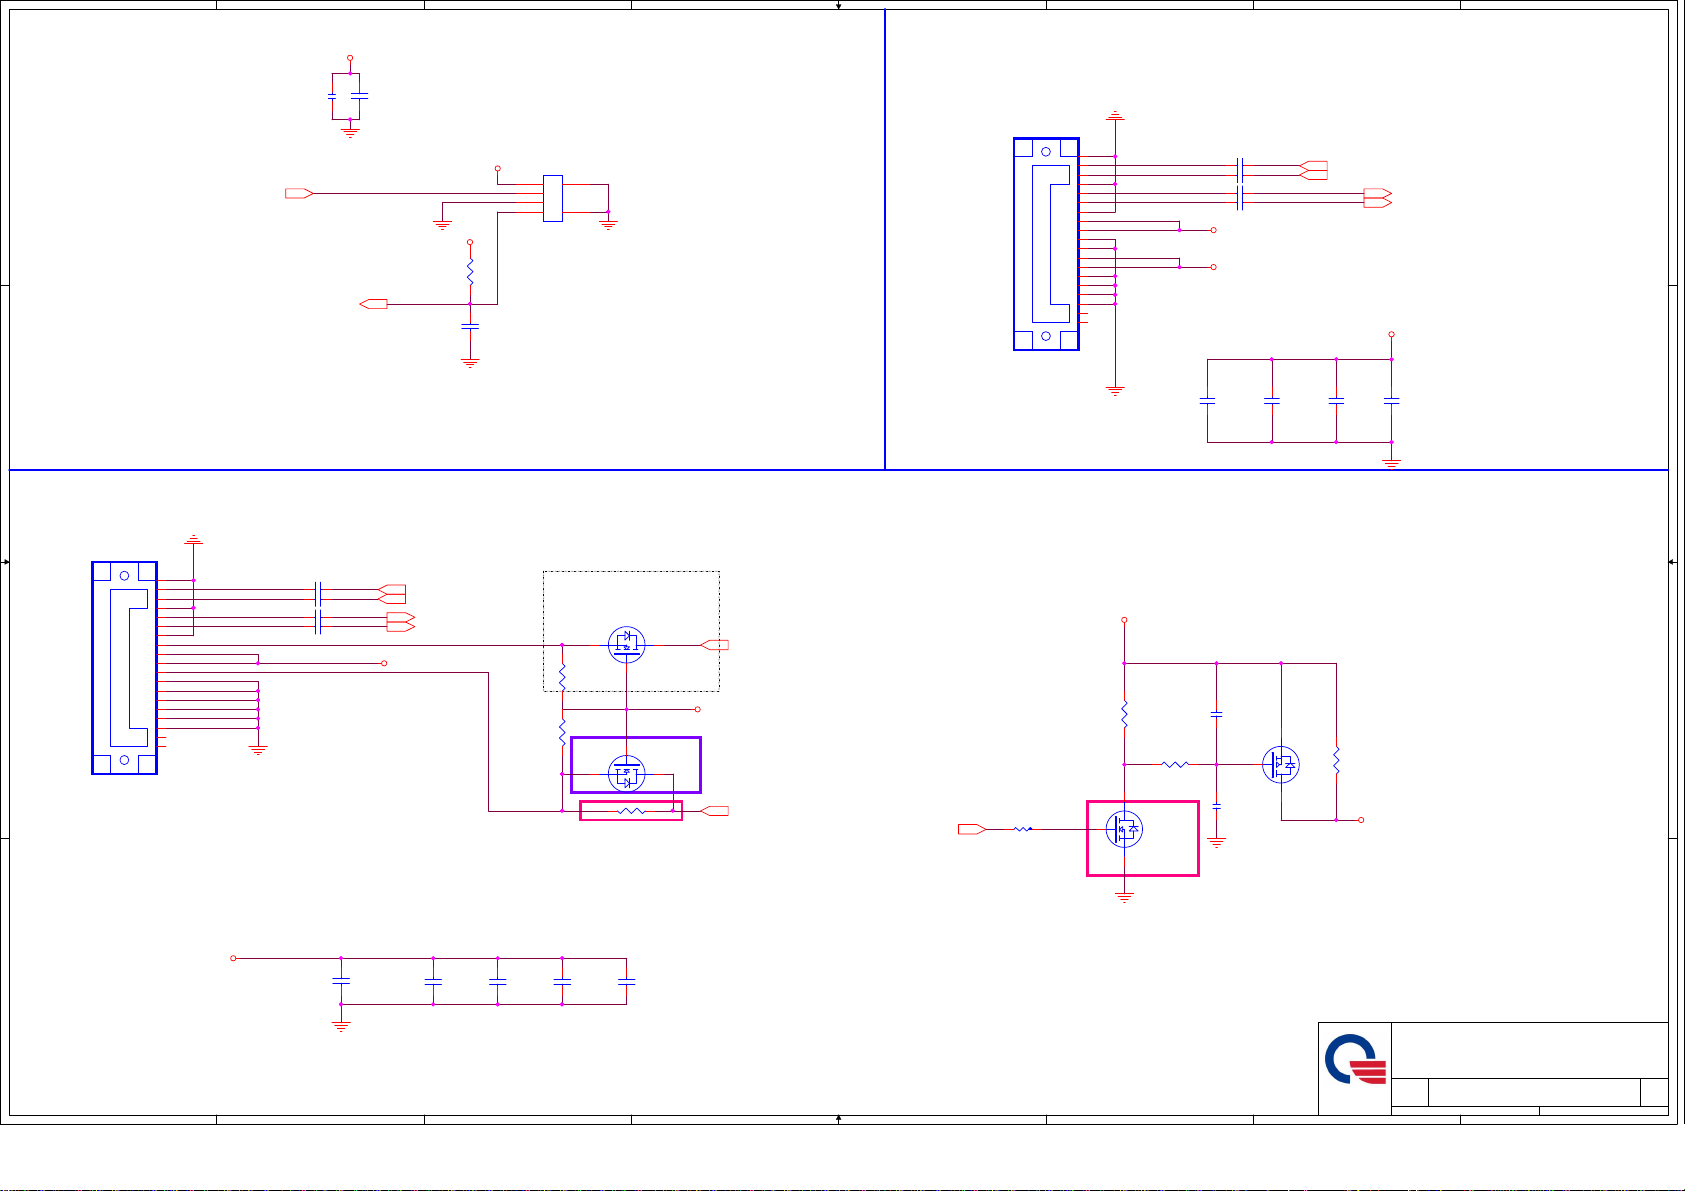This screenshot has height=1191, width=1685.
Task: Click the ground symbol under the two parallel capacitors
Action: (350, 131)
